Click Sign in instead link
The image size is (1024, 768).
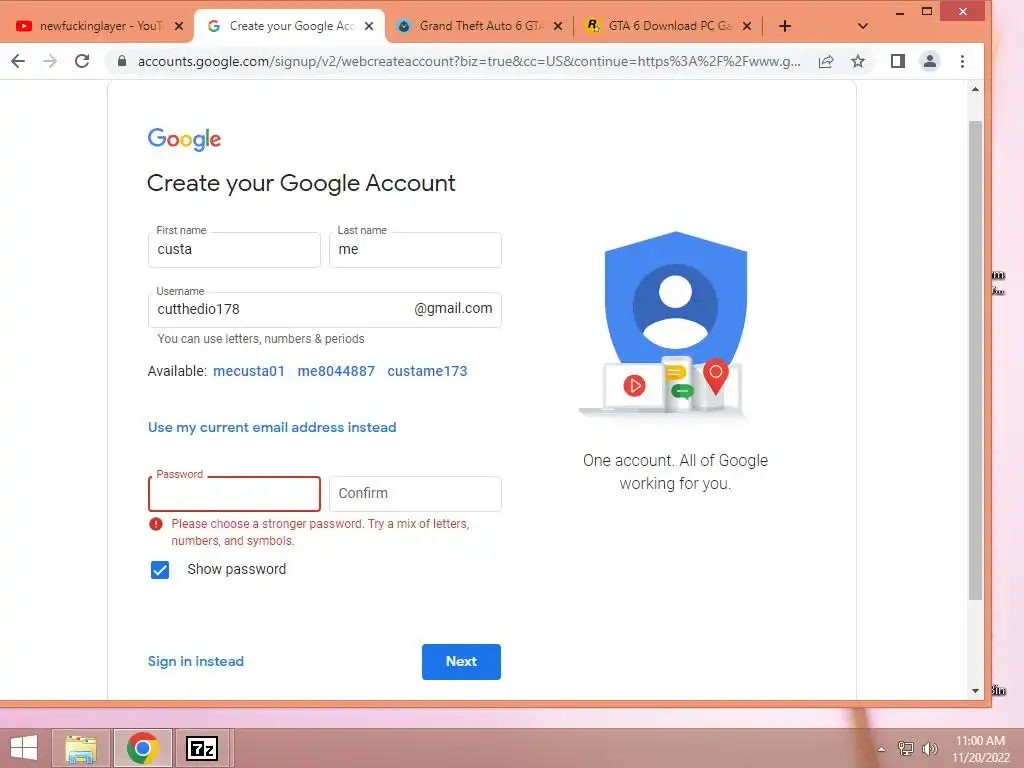click(x=196, y=661)
